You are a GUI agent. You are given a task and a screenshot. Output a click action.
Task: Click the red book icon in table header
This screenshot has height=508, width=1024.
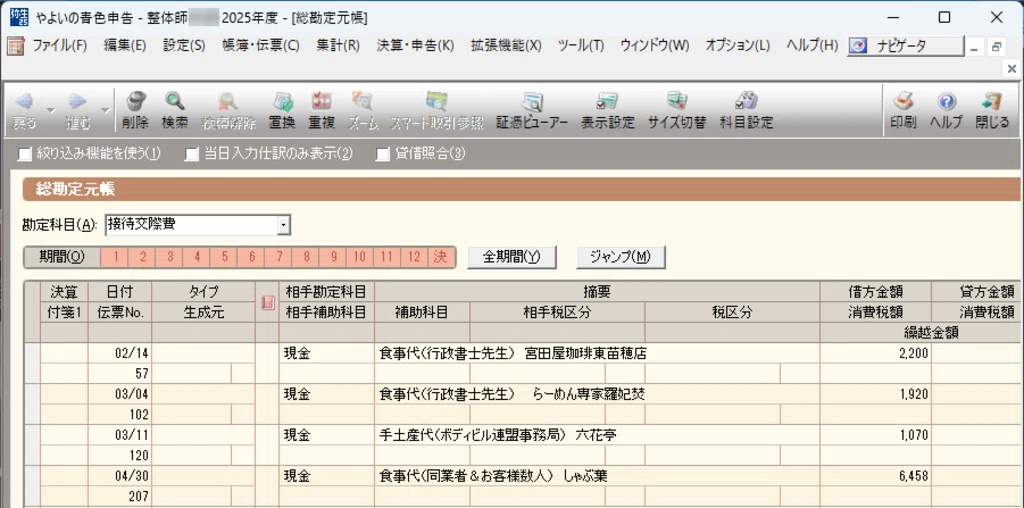(x=268, y=302)
